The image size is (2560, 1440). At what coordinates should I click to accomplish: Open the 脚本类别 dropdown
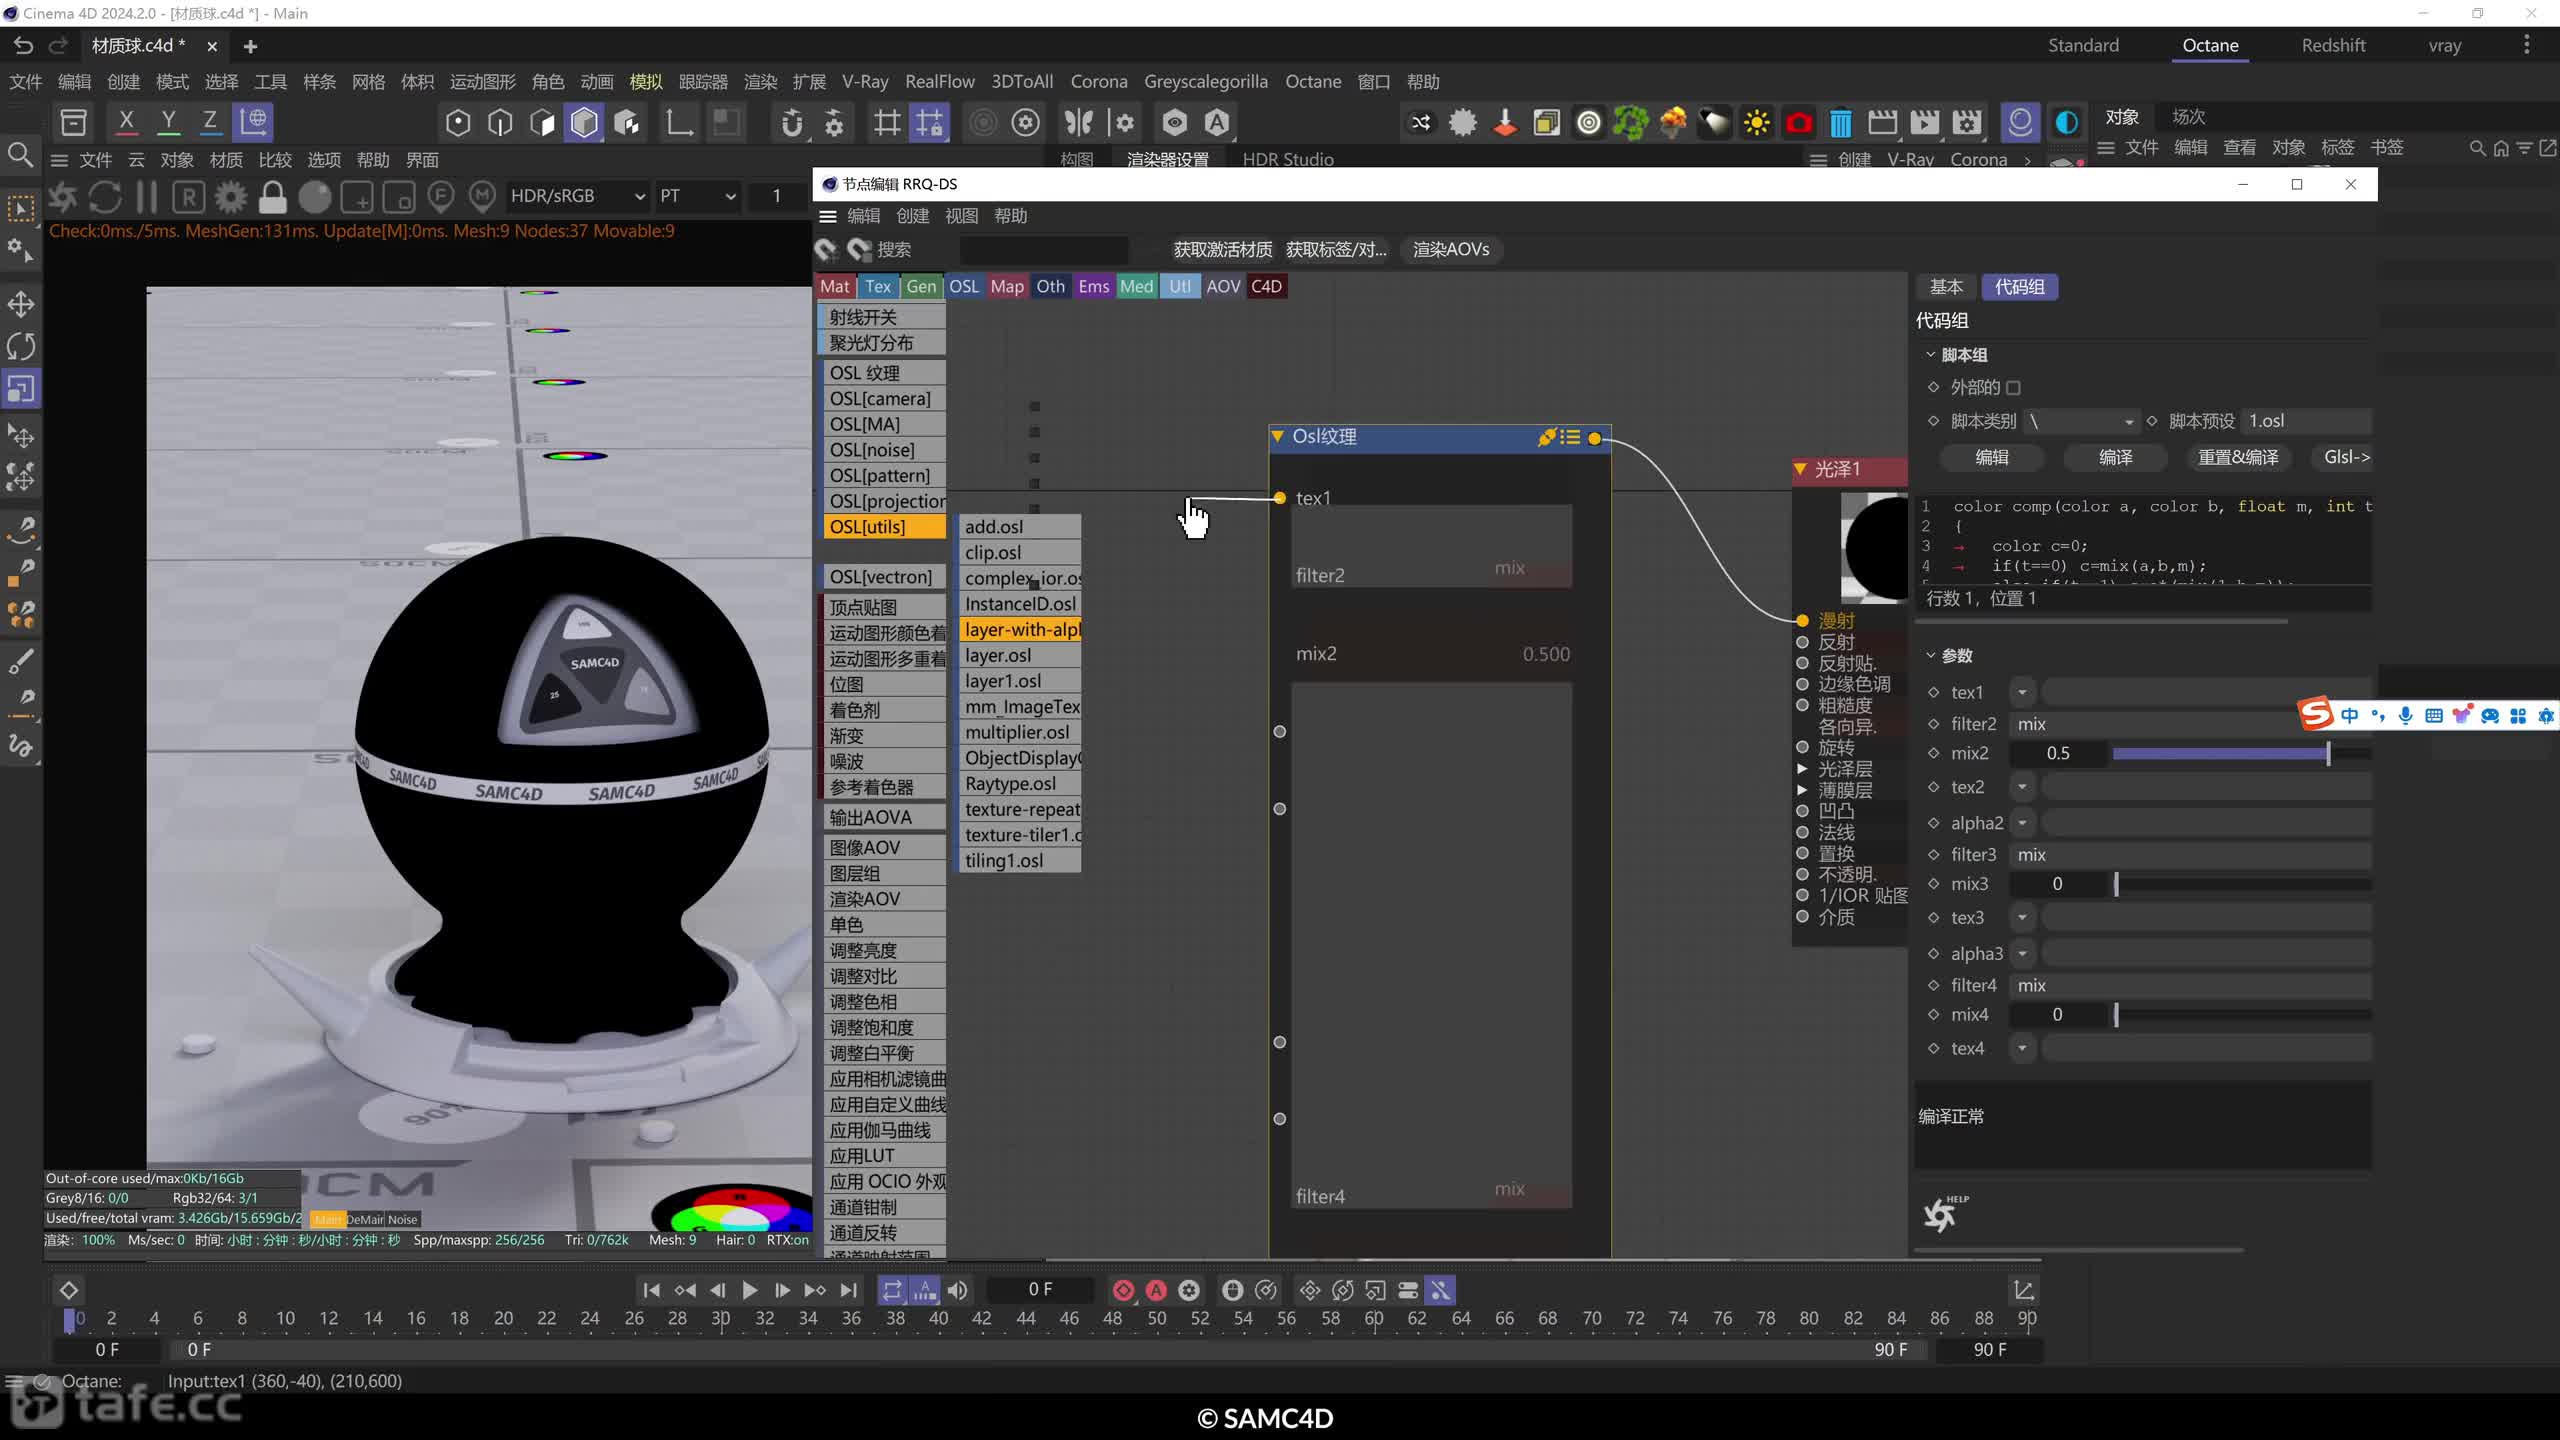[2082, 422]
